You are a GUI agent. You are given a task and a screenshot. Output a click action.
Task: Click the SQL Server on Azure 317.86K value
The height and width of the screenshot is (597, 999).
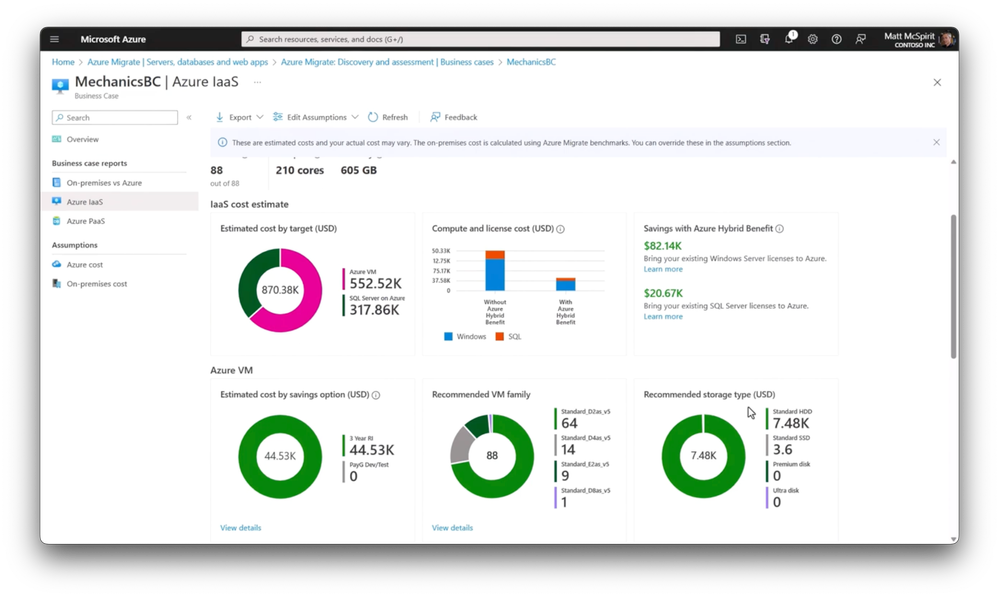tap(374, 310)
